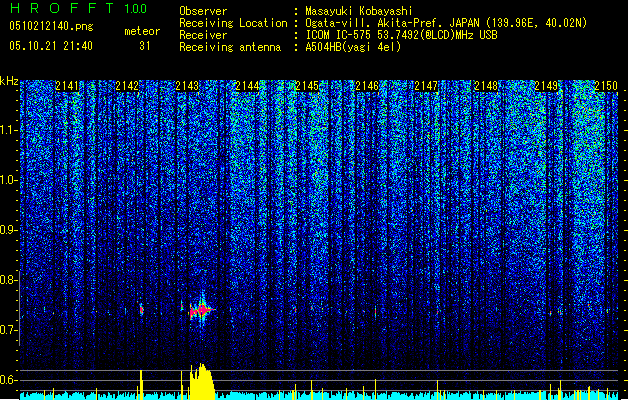Image resolution: width=629 pixels, height=400 pixels.
Task: Click the Receiving Location field label
Action: (233, 23)
